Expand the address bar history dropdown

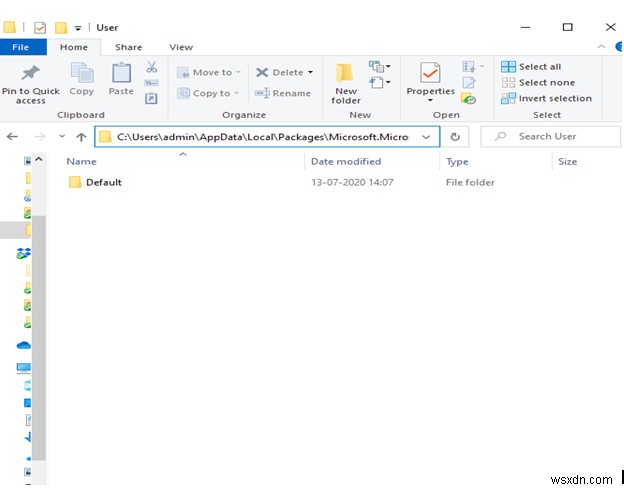pos(426,137)
